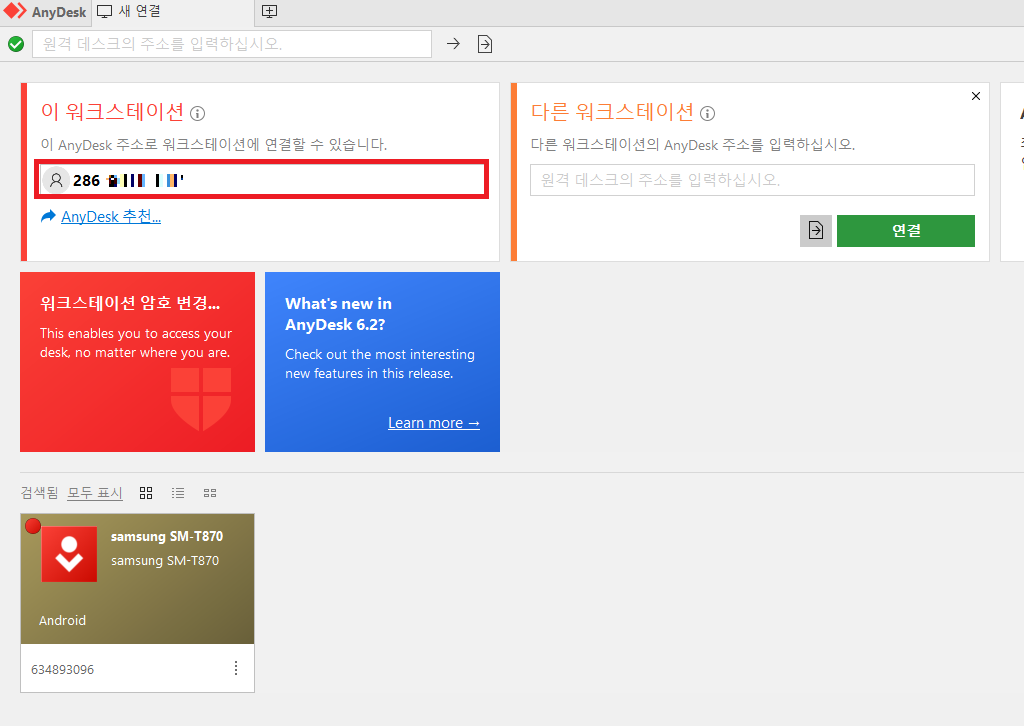Focus the 다른 워크스테이션 address input
The height and width of the screenshot is (726, 1024).
point(752,180)
